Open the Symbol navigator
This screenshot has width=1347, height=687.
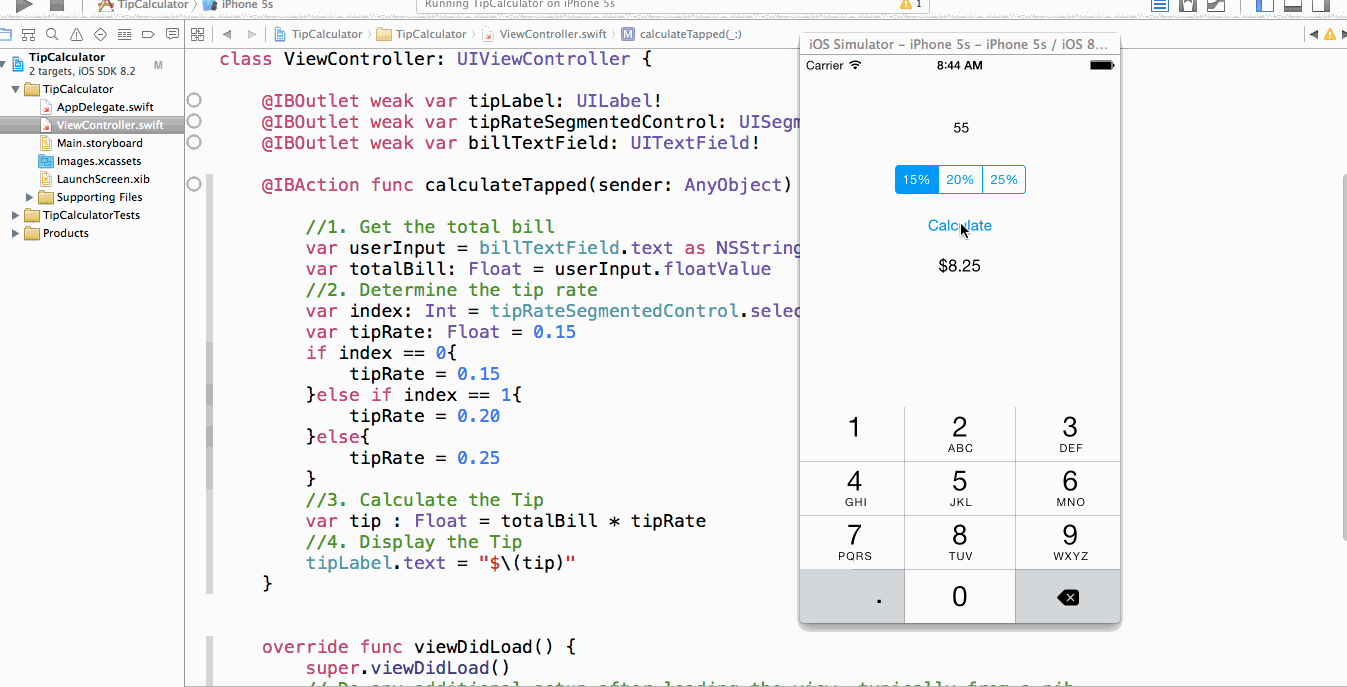pyautogui.click(x=30, y=35)
